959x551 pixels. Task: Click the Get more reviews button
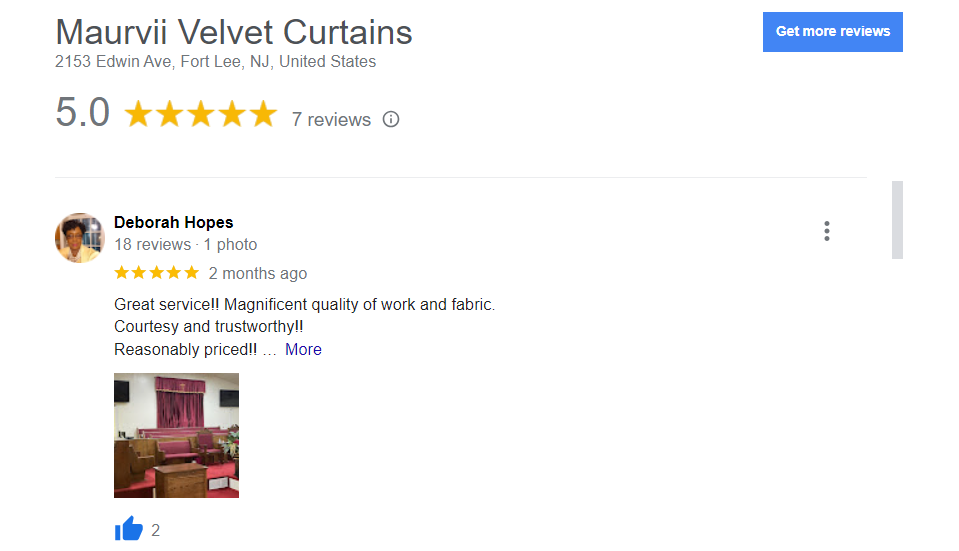tap(832, 32)
